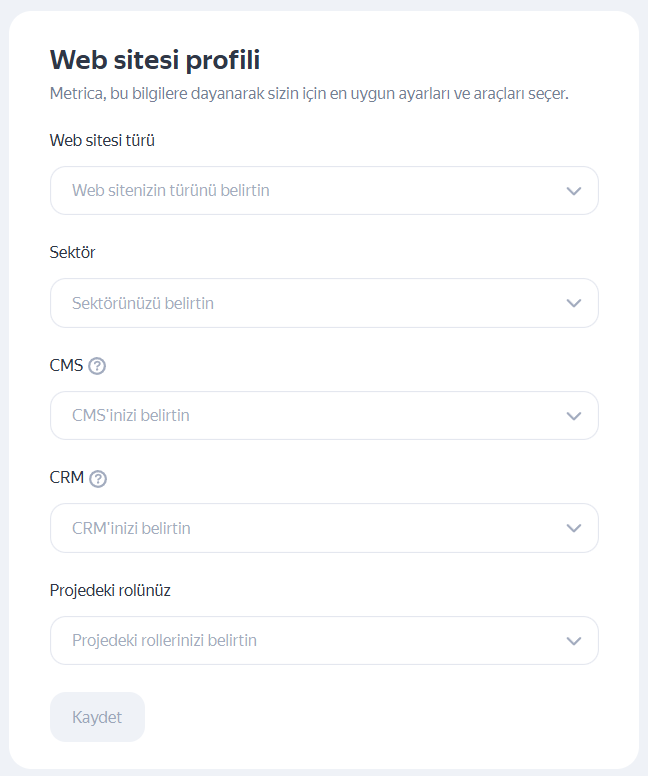
Task: Click the "CRM" label text
Action: (x=67, y=478)
